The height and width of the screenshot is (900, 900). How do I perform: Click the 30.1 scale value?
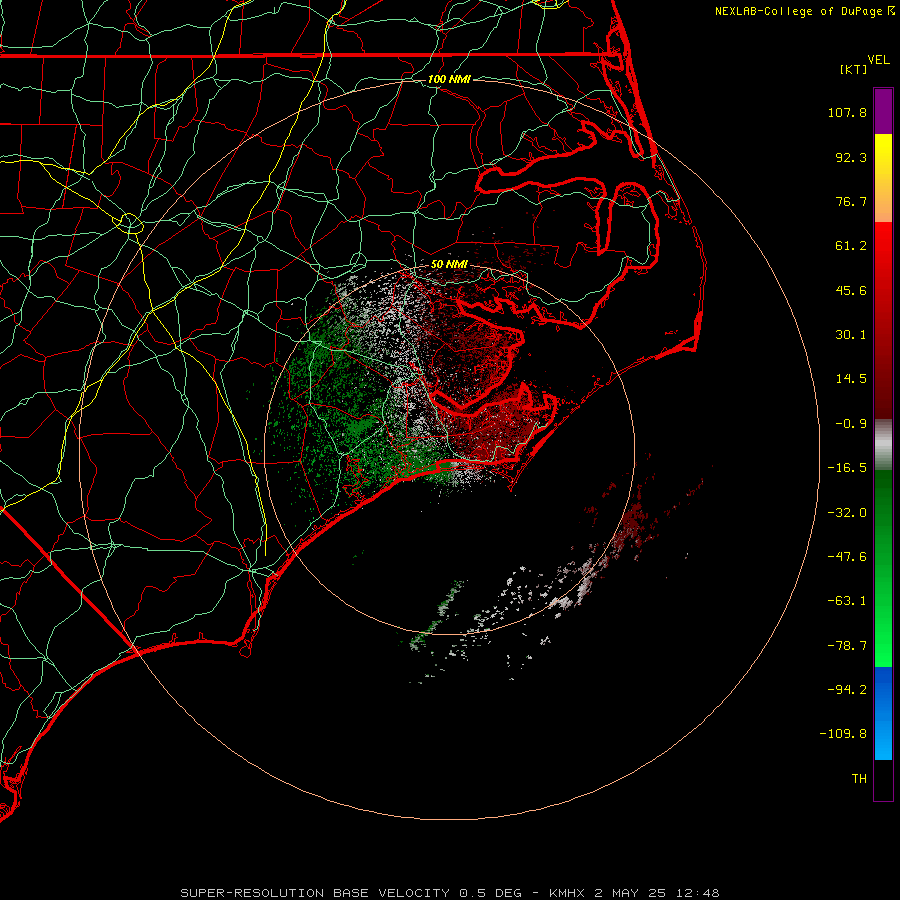coord(851,335)
